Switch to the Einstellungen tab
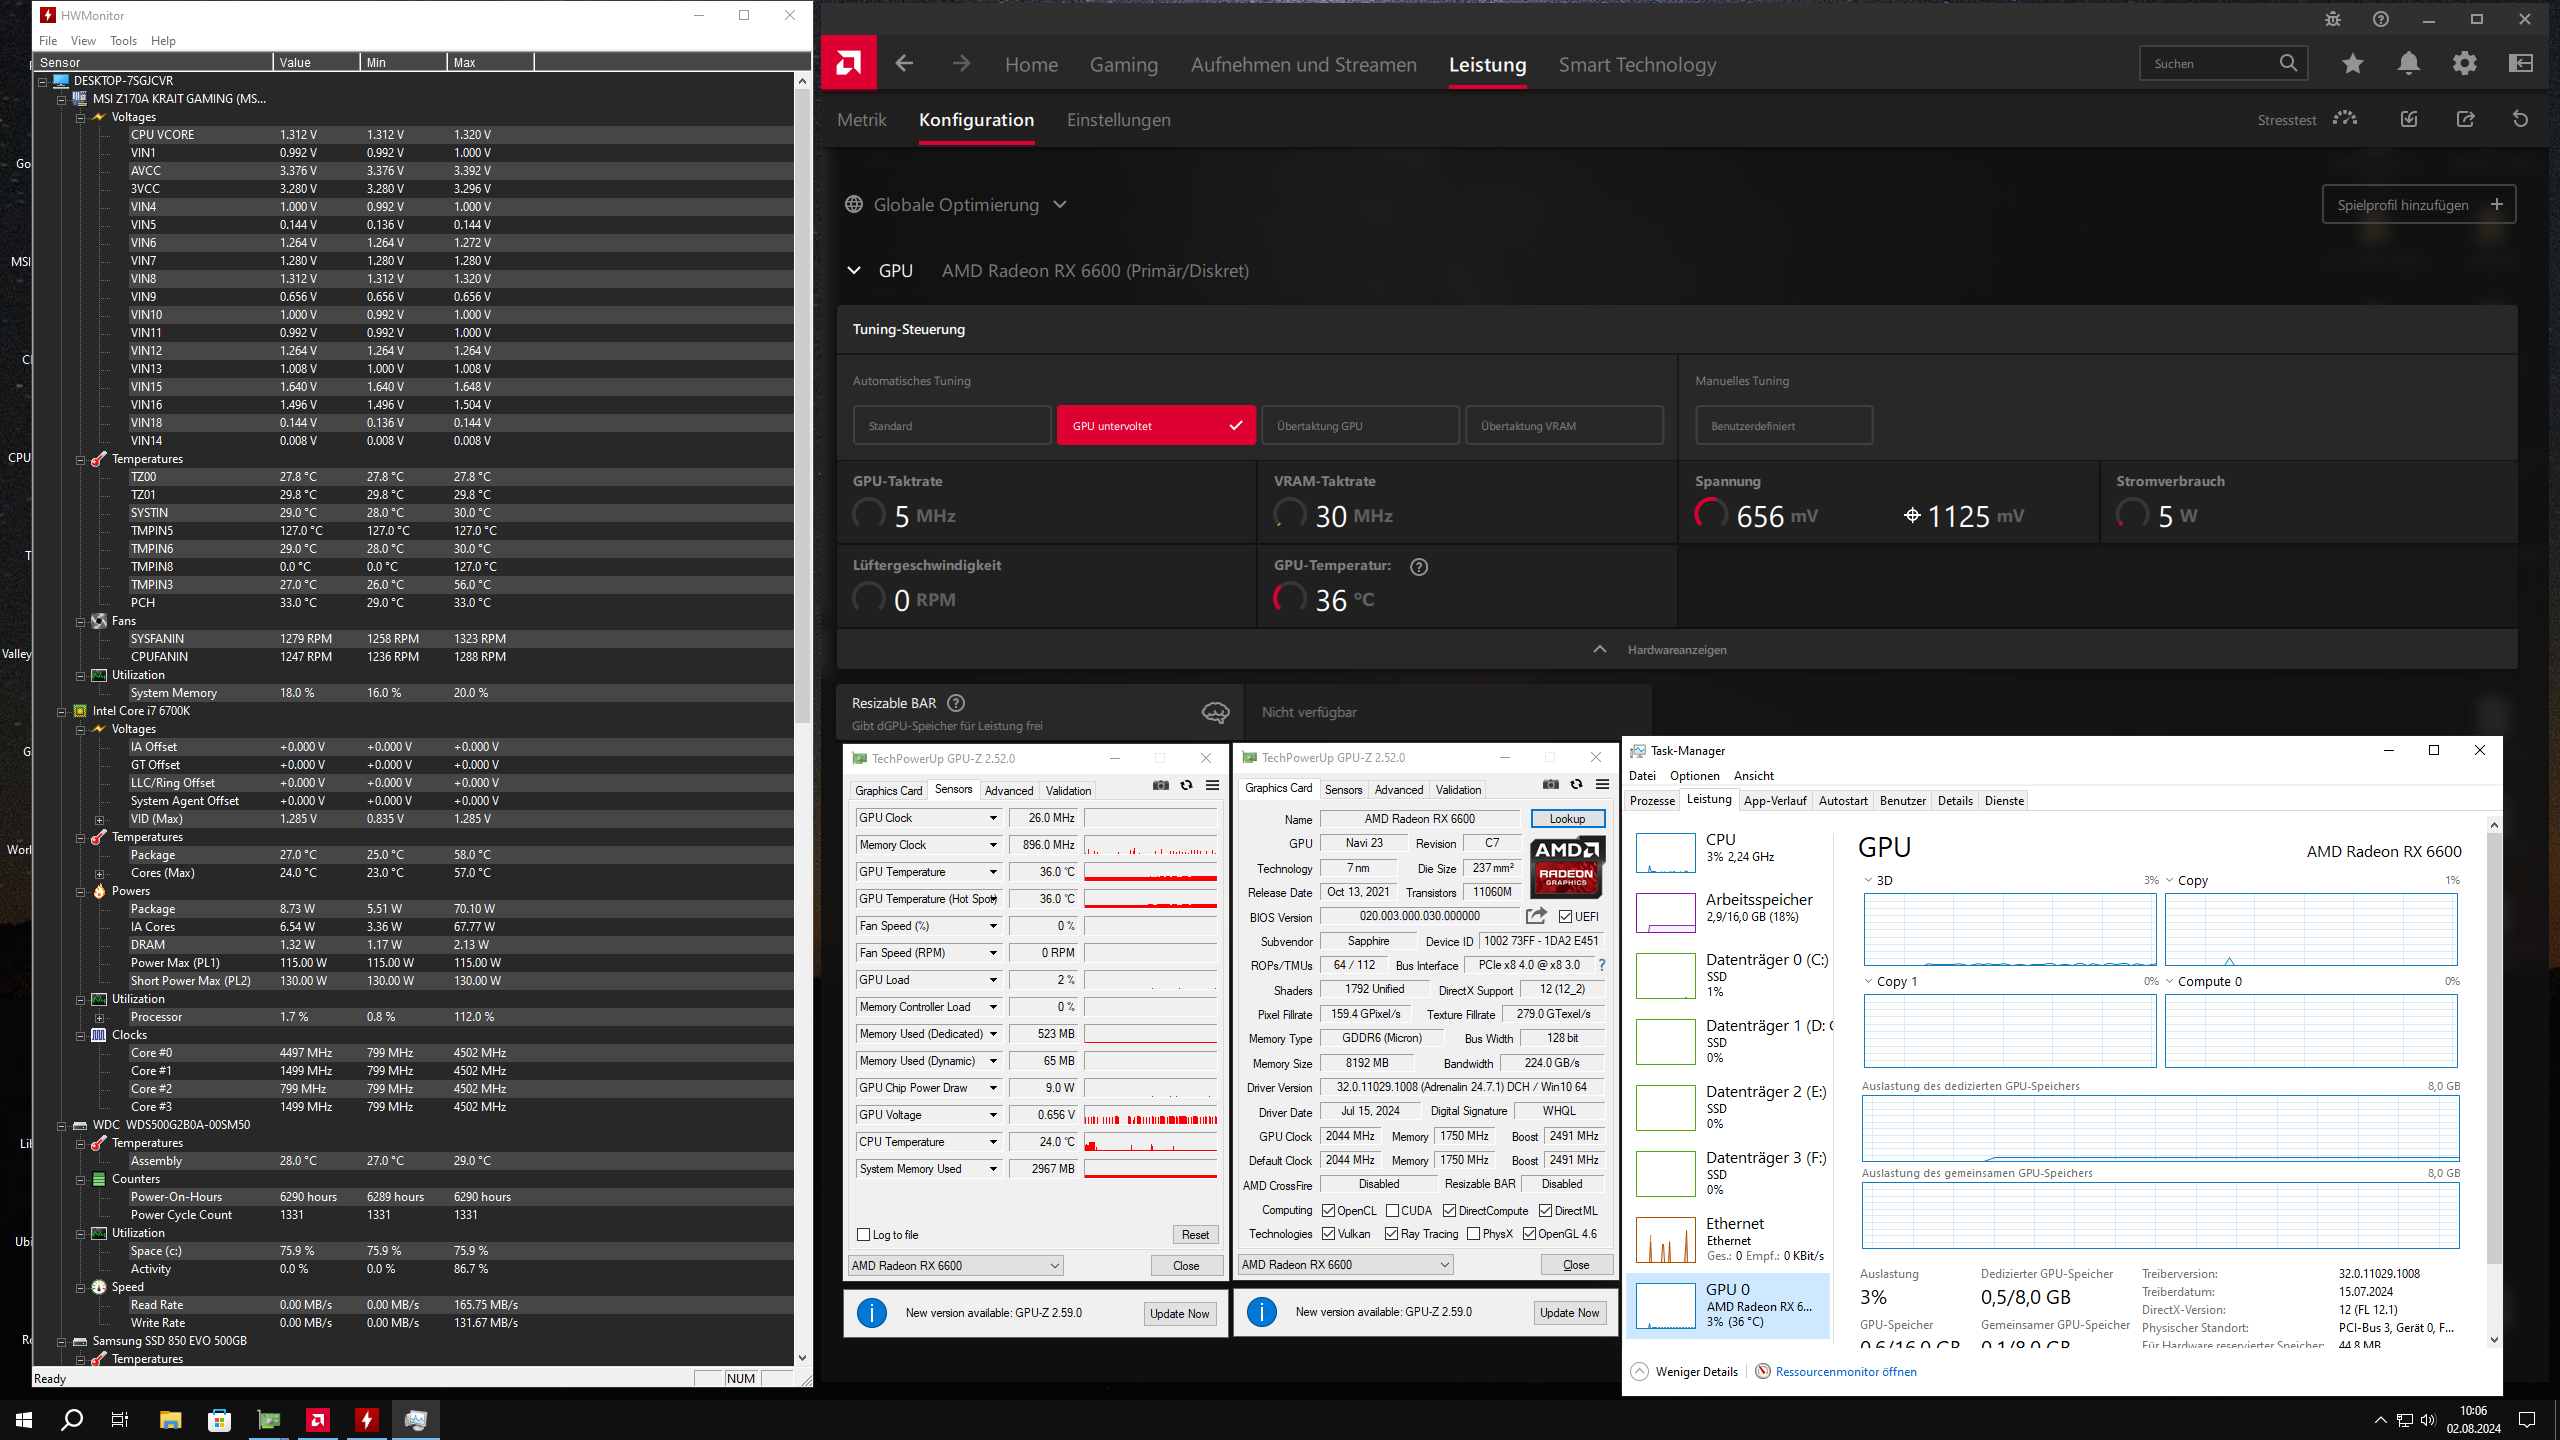The width and height of the screenshot is (2560, 1440). click(1118, 120)
